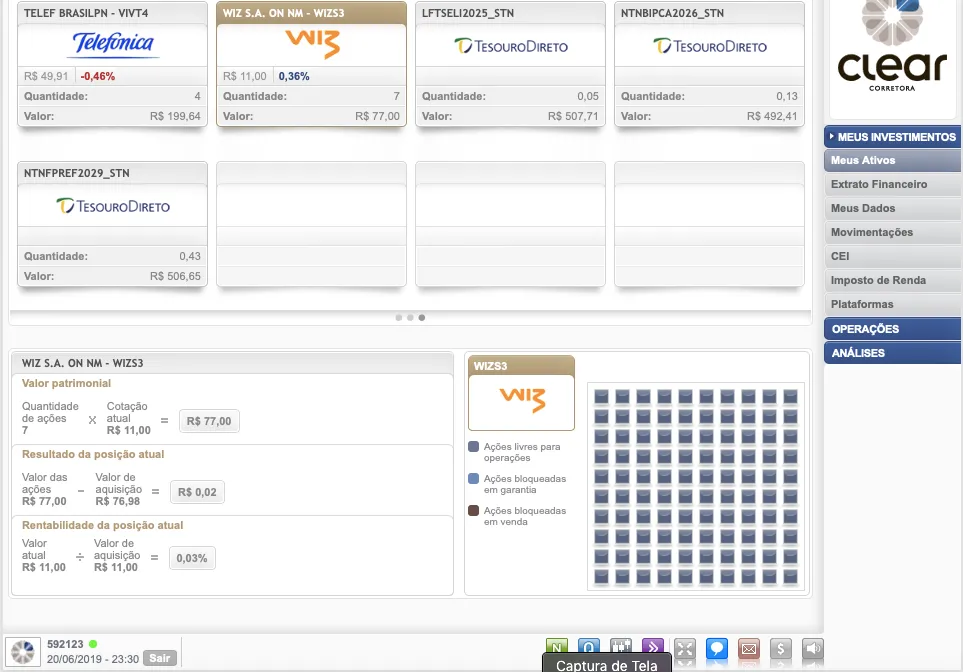Viewport: 963px width, 672px height.
Task: Expand the OPERAÇÕES section
Action: [892, 329]
